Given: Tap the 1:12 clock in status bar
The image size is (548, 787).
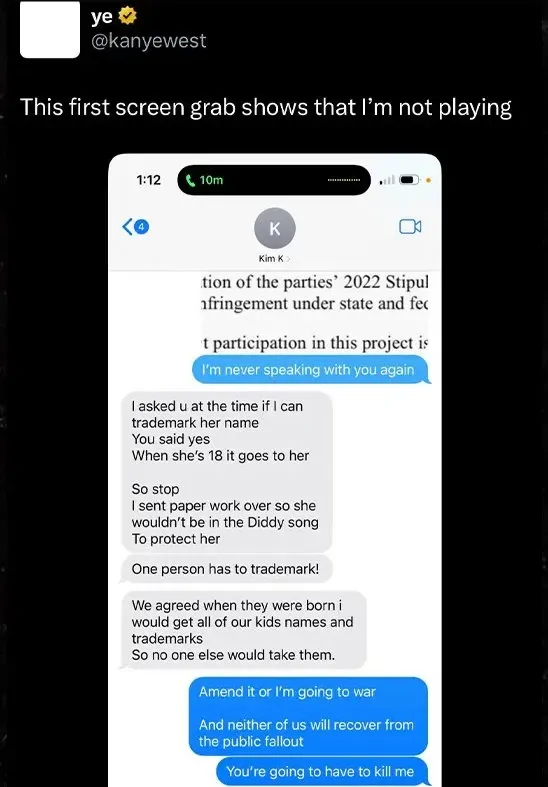Looking at the screenshot, I should [x=149, y=180].
